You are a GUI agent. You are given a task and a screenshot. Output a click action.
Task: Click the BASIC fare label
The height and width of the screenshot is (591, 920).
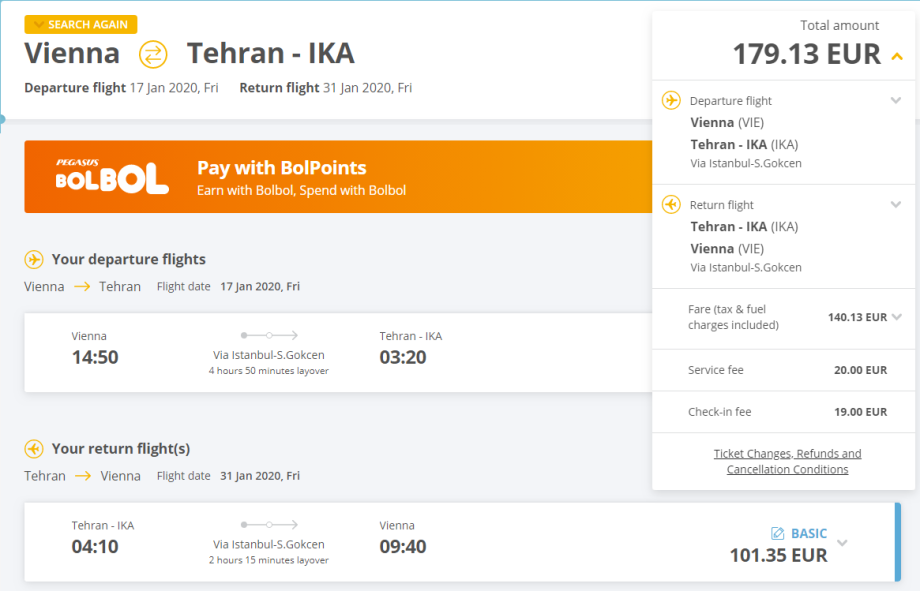point(809,534)
